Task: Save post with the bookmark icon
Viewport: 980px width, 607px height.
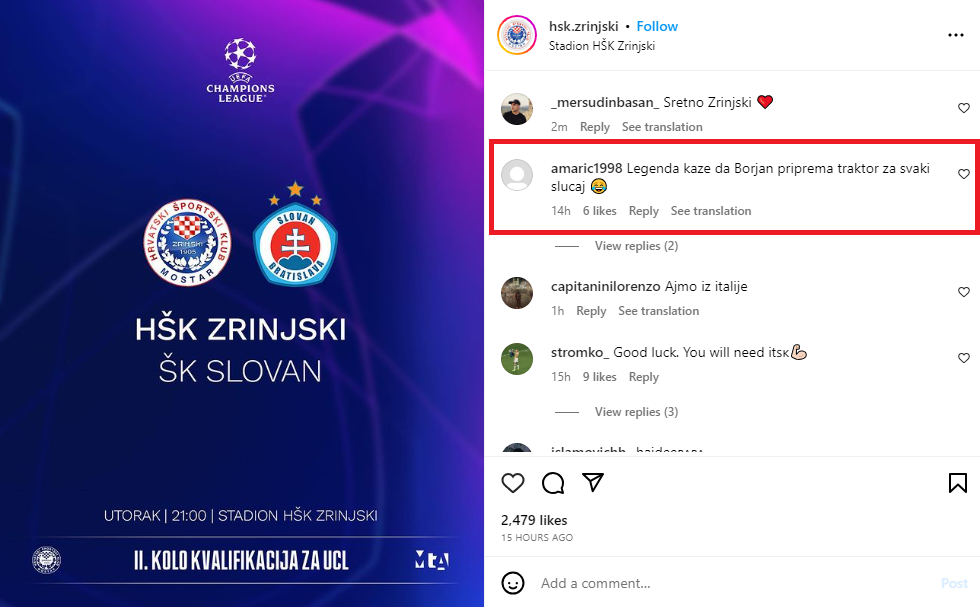Action: click(x=958, y=483)
